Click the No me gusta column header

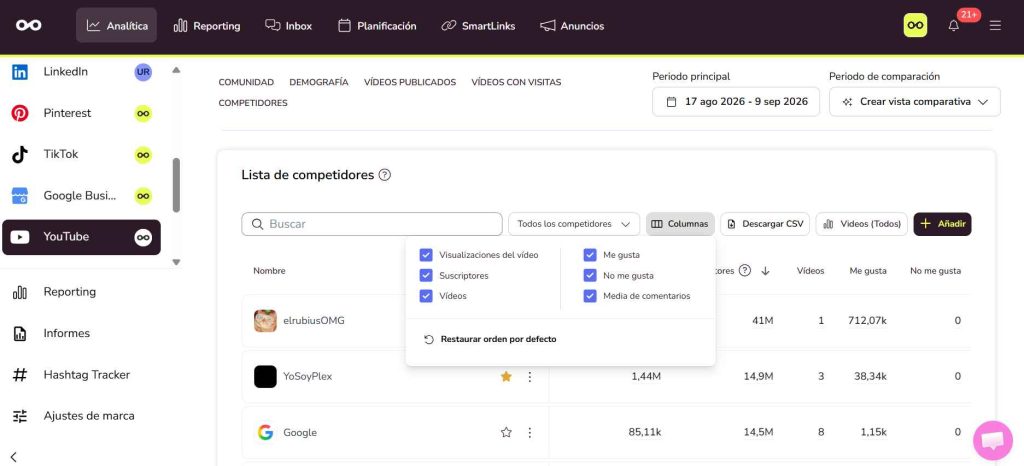pos(935,271)
